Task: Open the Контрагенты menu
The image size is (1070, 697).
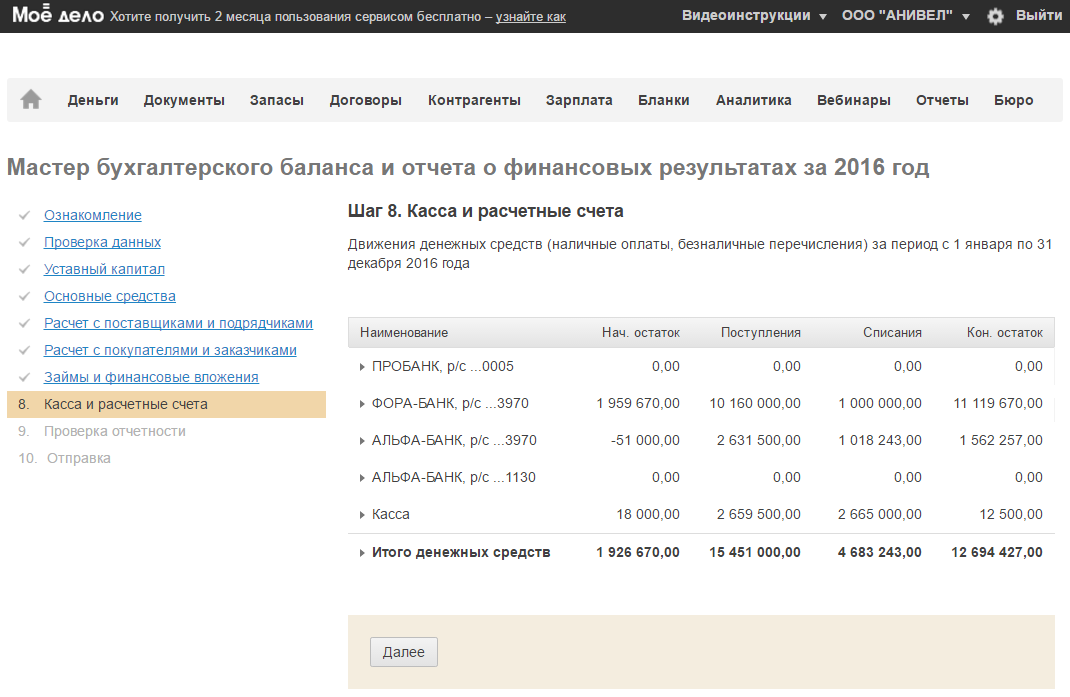Action: tap(474, 100)
